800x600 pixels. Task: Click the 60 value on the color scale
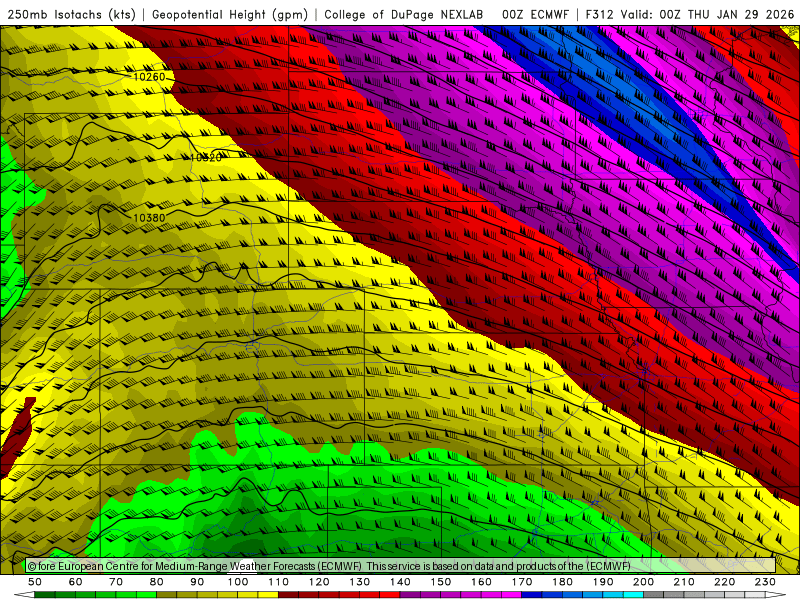point(76,582)
